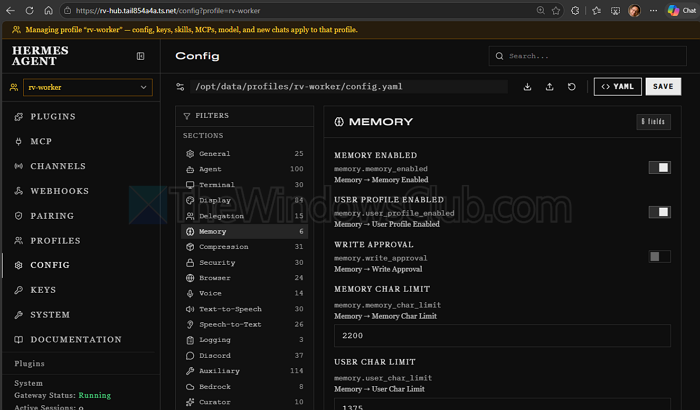
Task: Select the Memory section
Action: [245, 231]
